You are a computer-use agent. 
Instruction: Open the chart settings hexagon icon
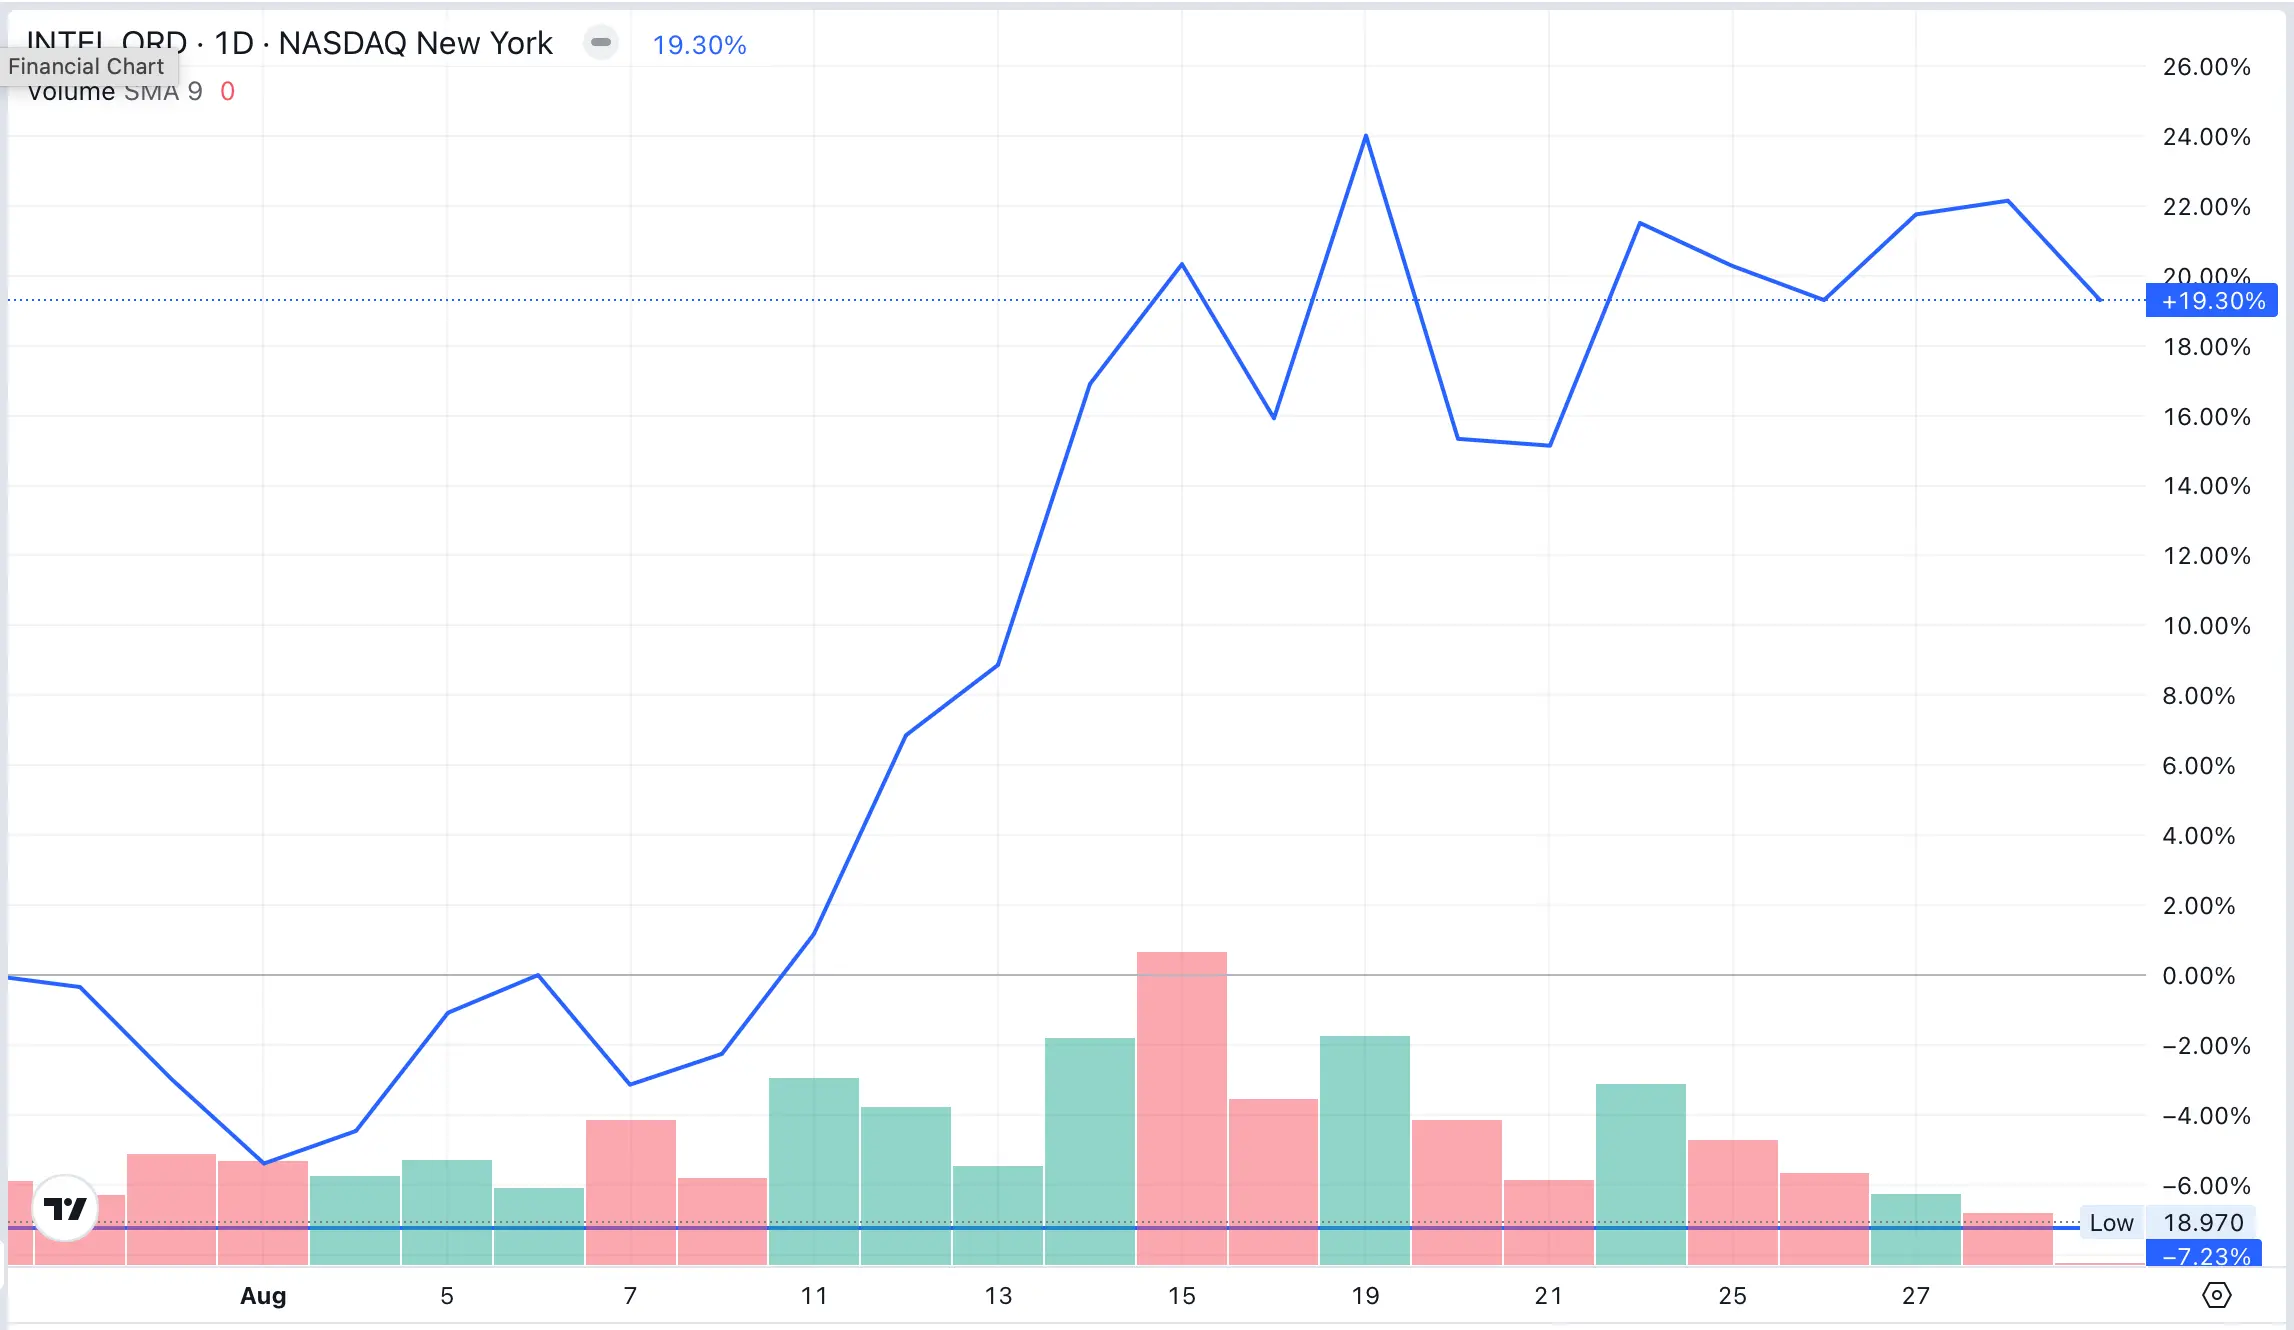[2216, 1295]
